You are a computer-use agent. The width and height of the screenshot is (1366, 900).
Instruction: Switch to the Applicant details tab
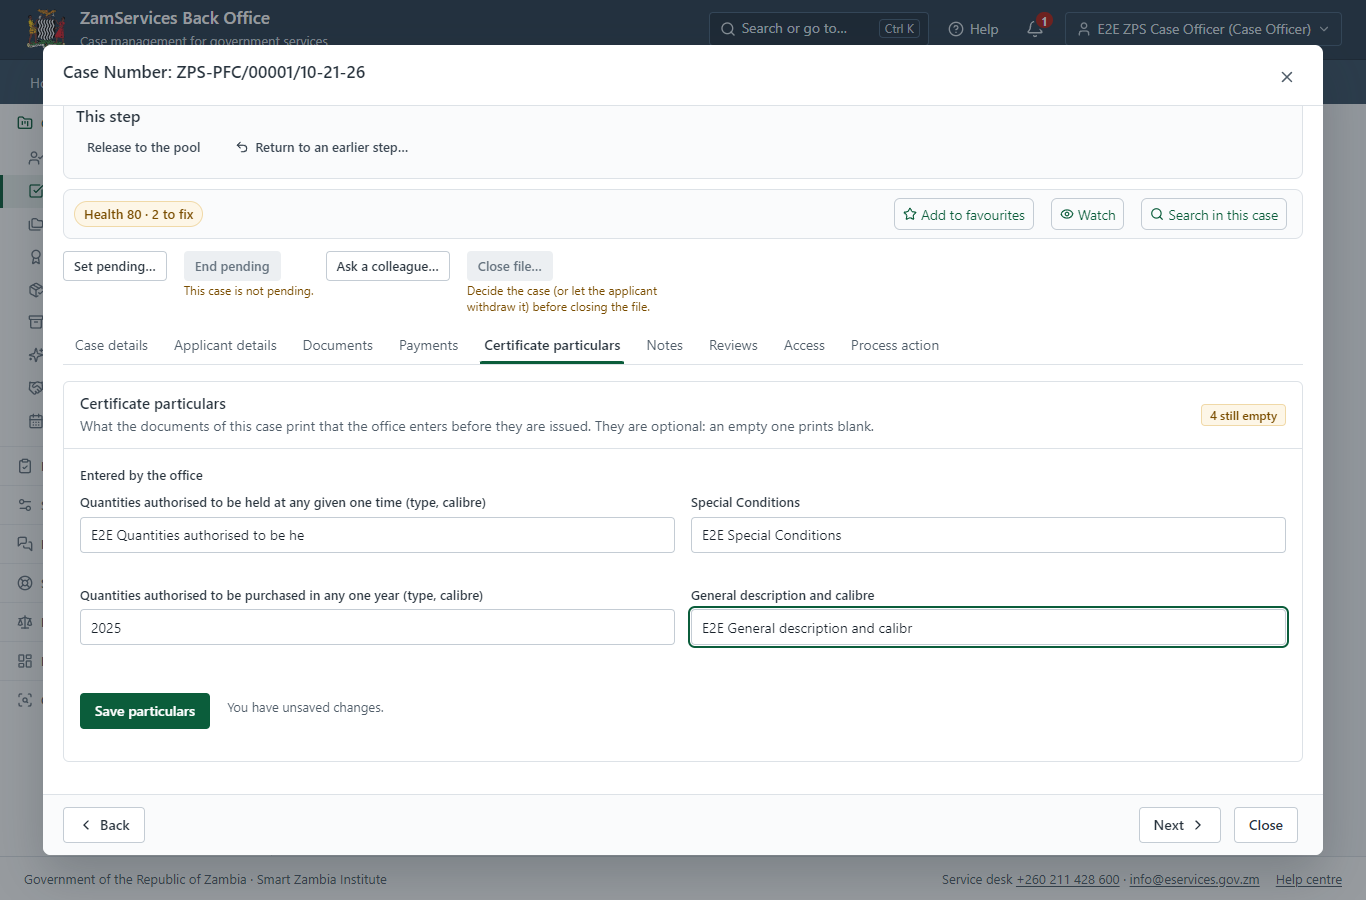click(225, 345)
